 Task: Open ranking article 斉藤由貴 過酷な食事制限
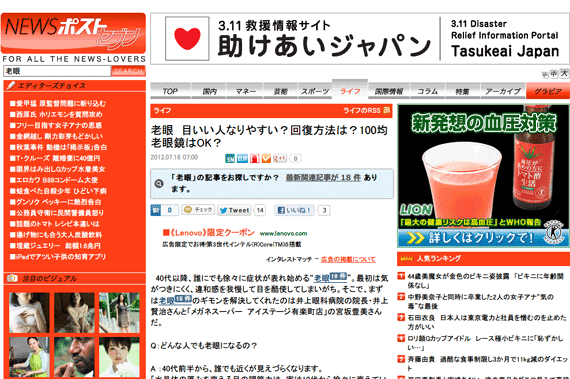tap(488, 363)
